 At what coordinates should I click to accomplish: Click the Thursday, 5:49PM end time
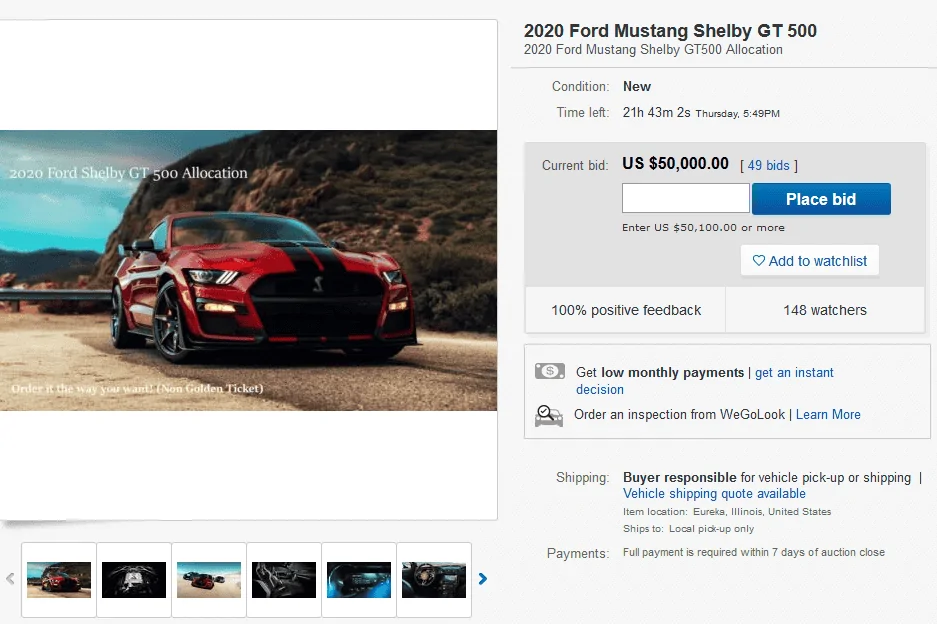[x=737, y=114]
